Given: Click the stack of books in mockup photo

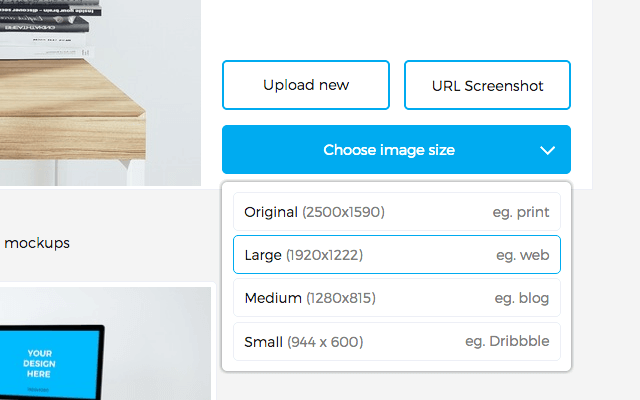Looking at the screenshot, I should point(49,29).
